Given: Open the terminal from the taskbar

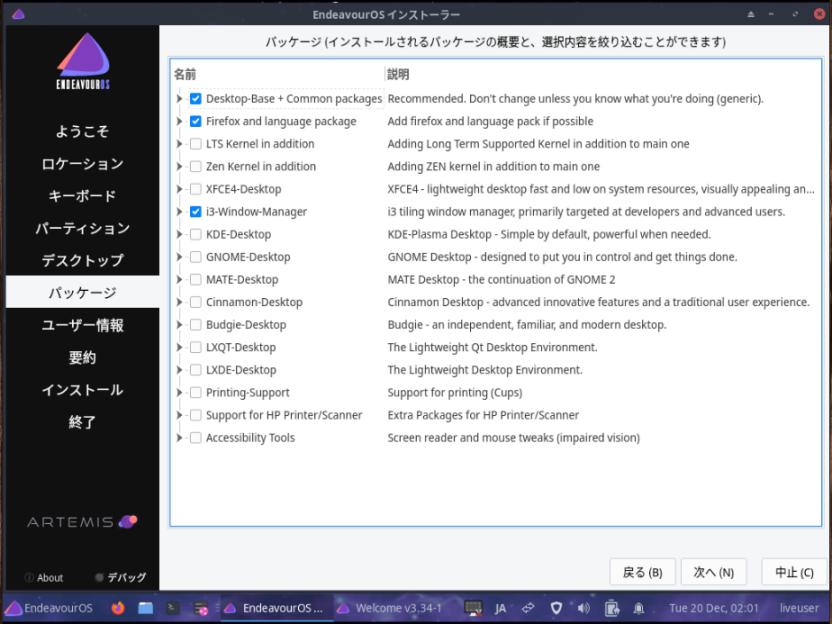Looking at the screenshot, I should (172, 608).
